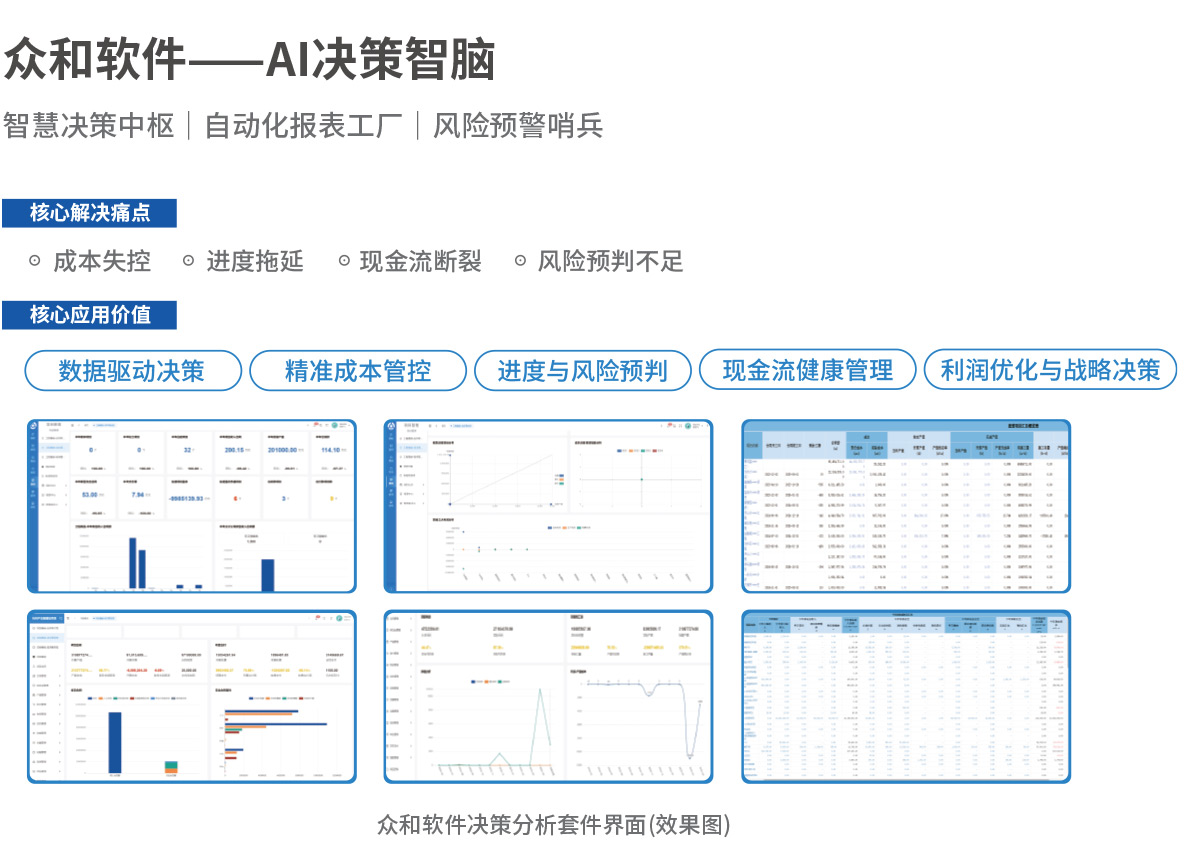Click the 现金流断裂 pain point text
This screenshot has width=1200, height=863.
point(421,262)
